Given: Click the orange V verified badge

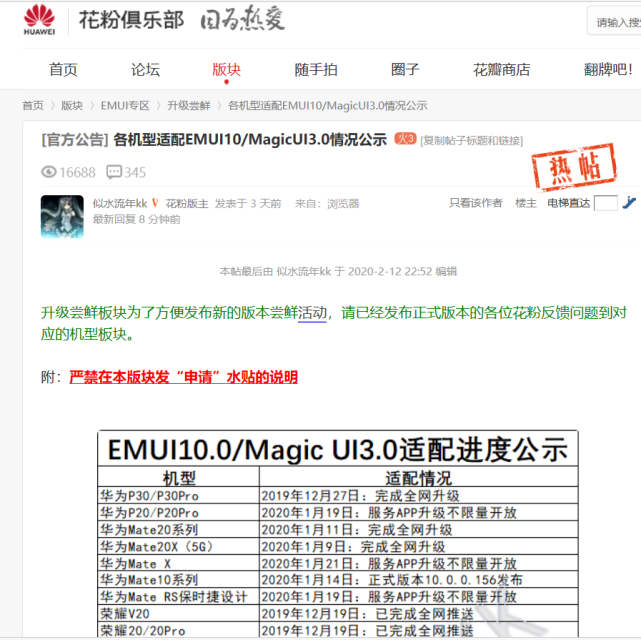Looking at the screenshot, I should 155,203.
